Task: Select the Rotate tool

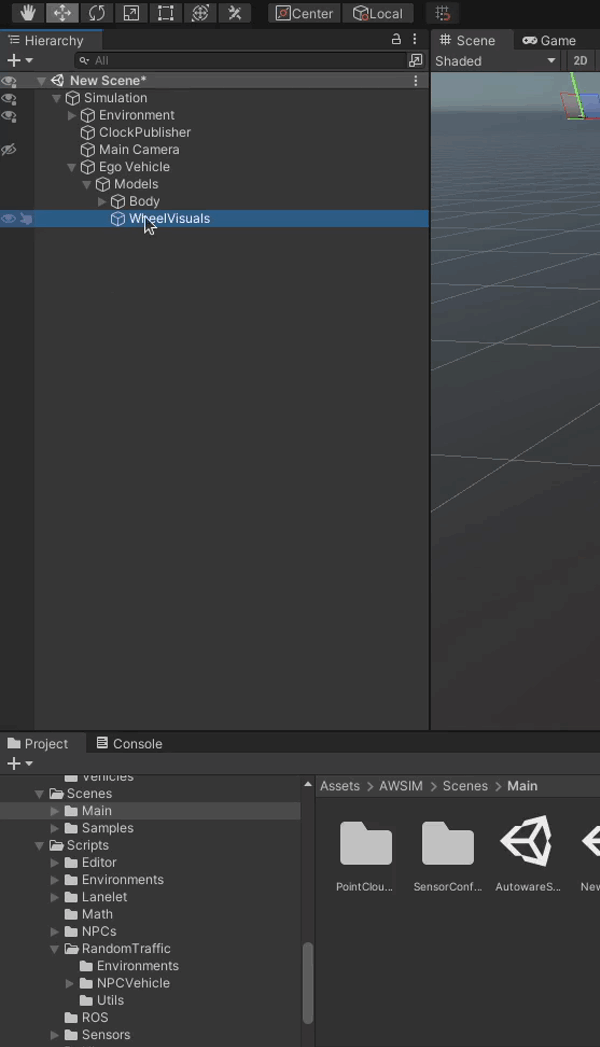Action: point(96,13)
